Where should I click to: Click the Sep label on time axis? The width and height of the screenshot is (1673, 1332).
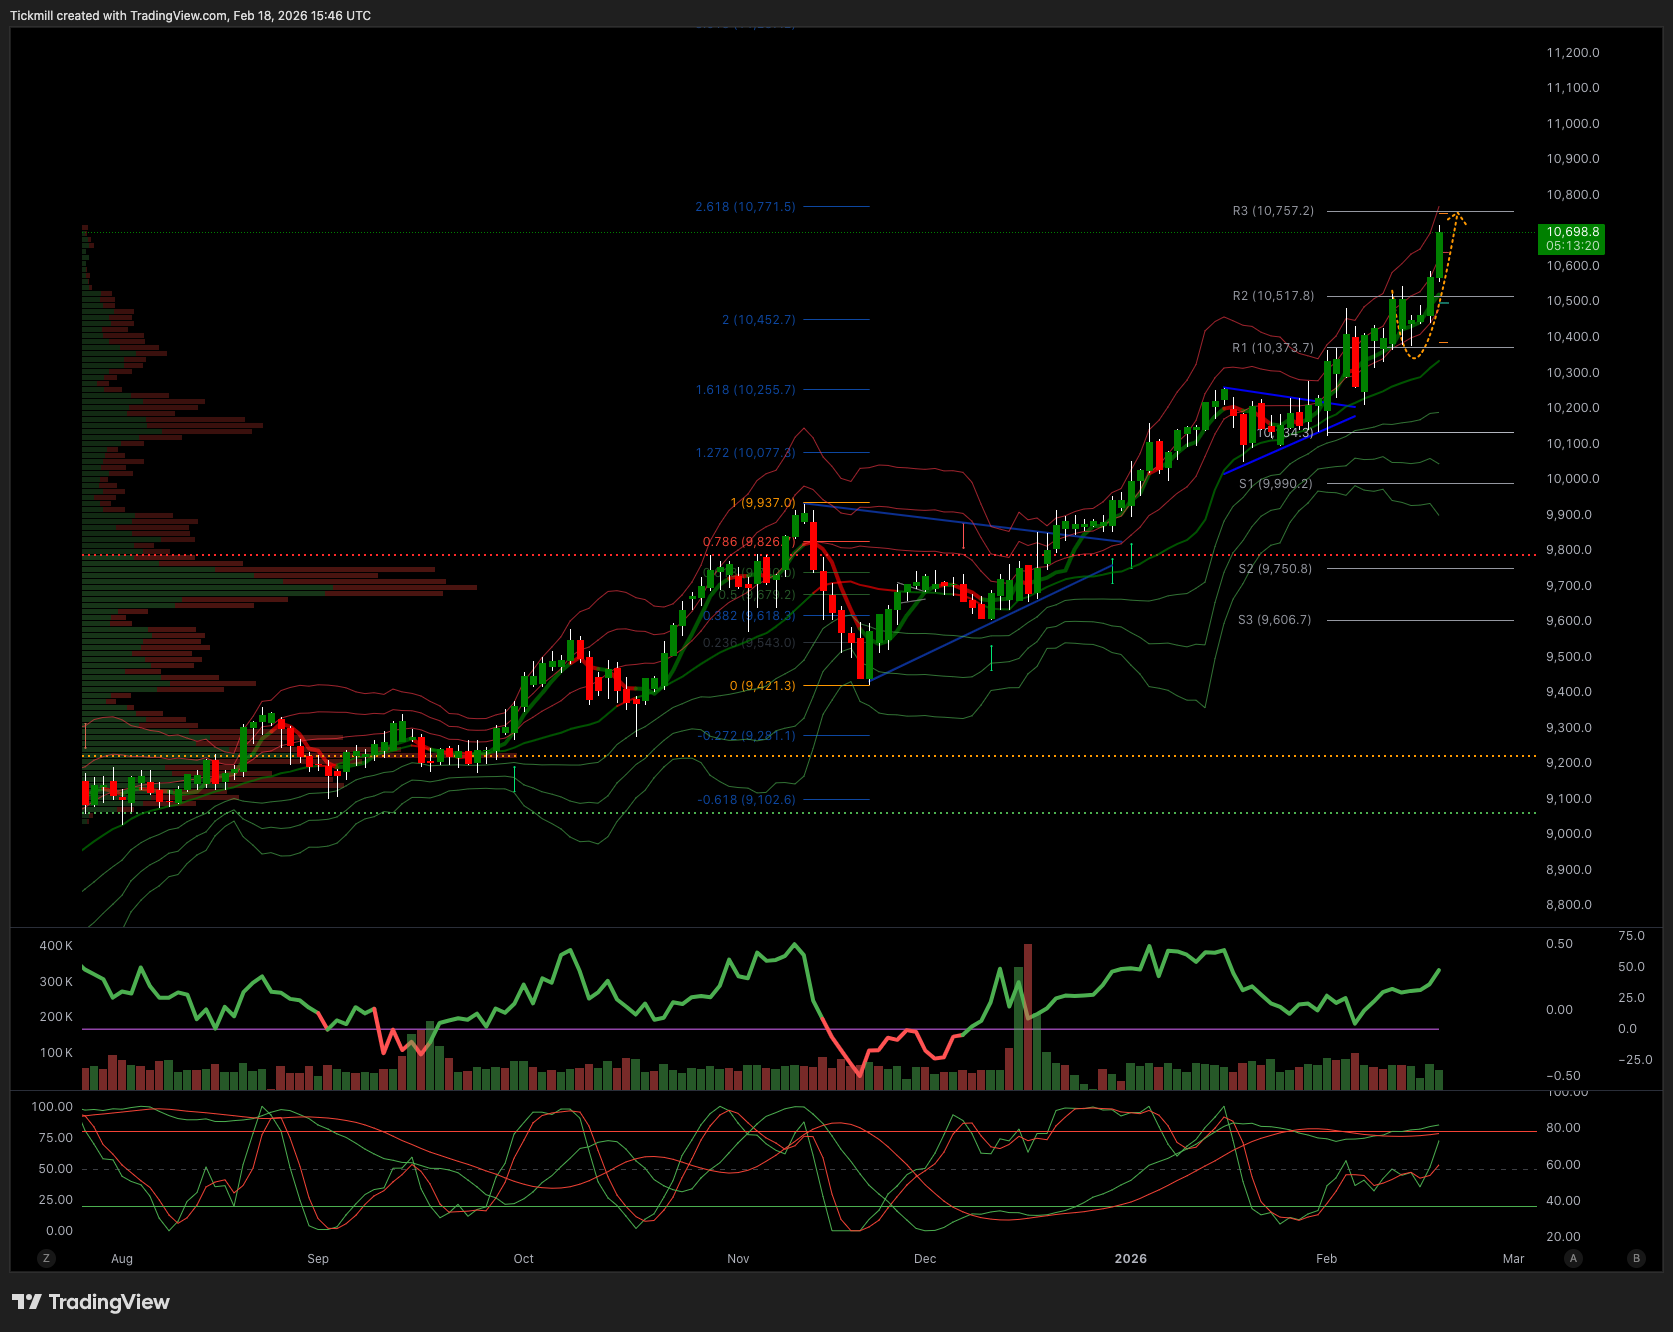point(318,1259)
